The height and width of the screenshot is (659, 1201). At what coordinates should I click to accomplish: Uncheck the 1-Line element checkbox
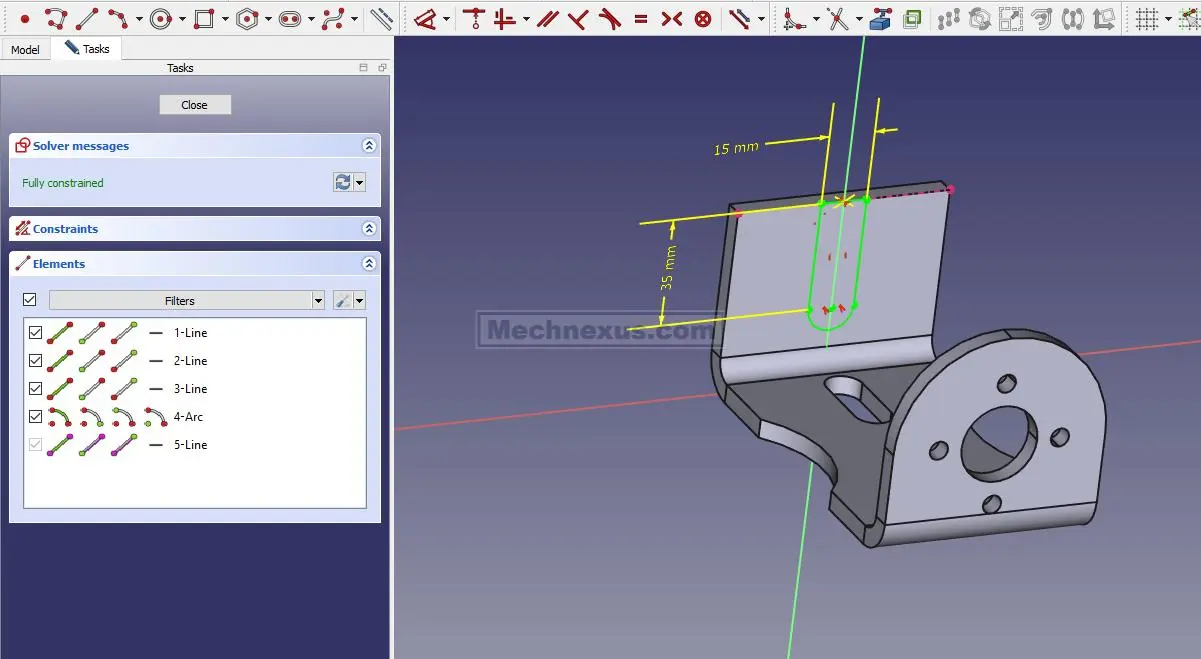pyautogui.click(x=37, y=333)
